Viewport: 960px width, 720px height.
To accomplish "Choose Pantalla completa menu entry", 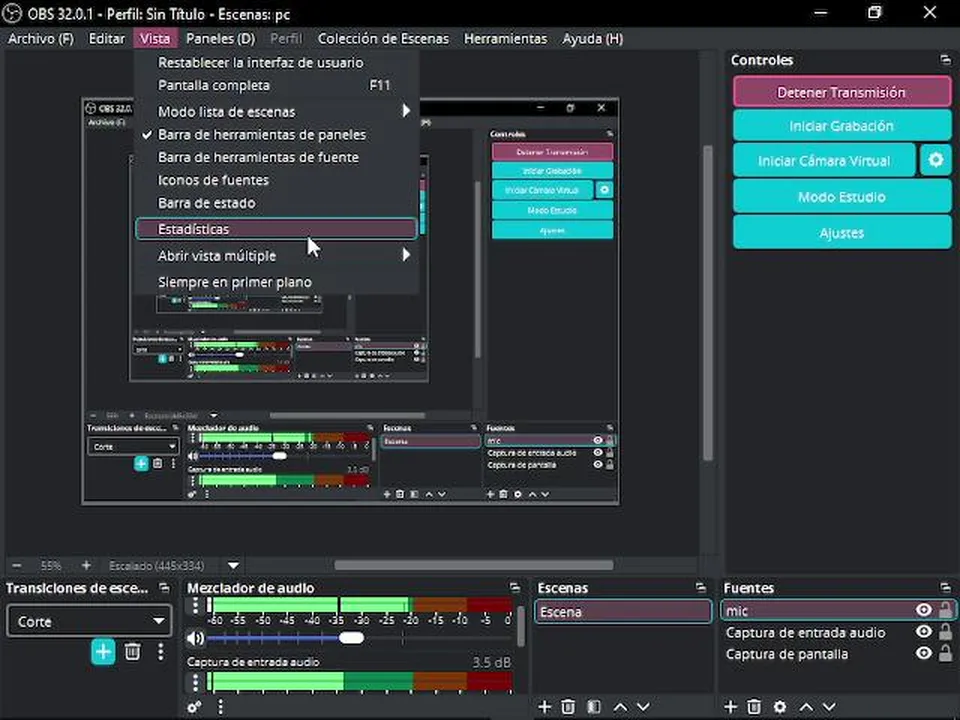I will tap(277, 85).
